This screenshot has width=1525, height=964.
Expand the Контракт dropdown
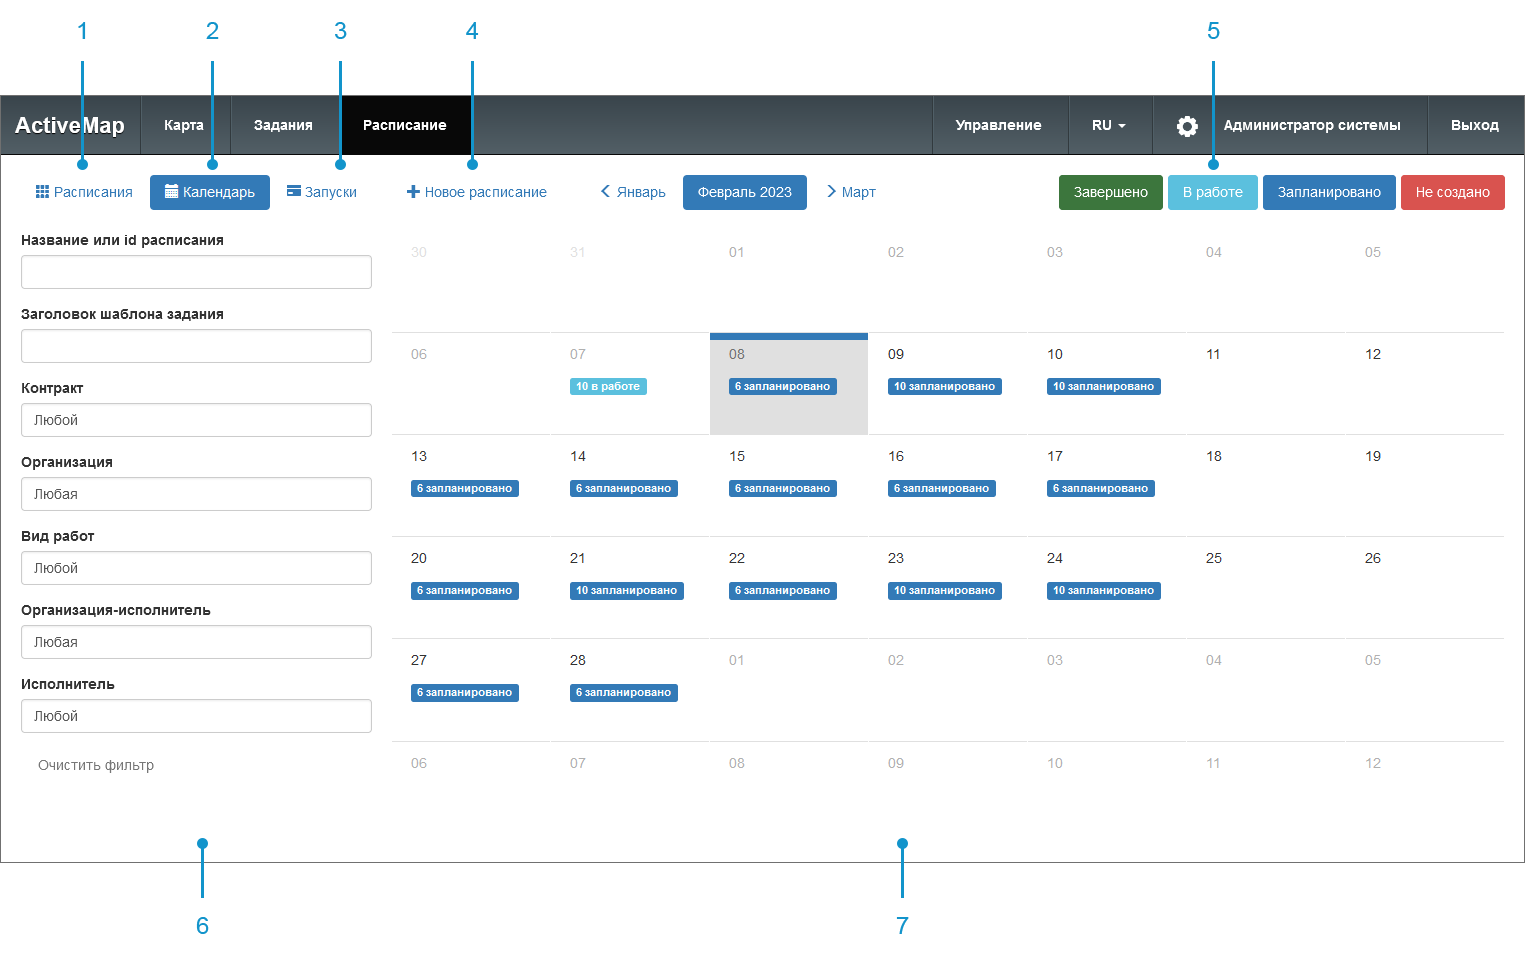point(196,420)
